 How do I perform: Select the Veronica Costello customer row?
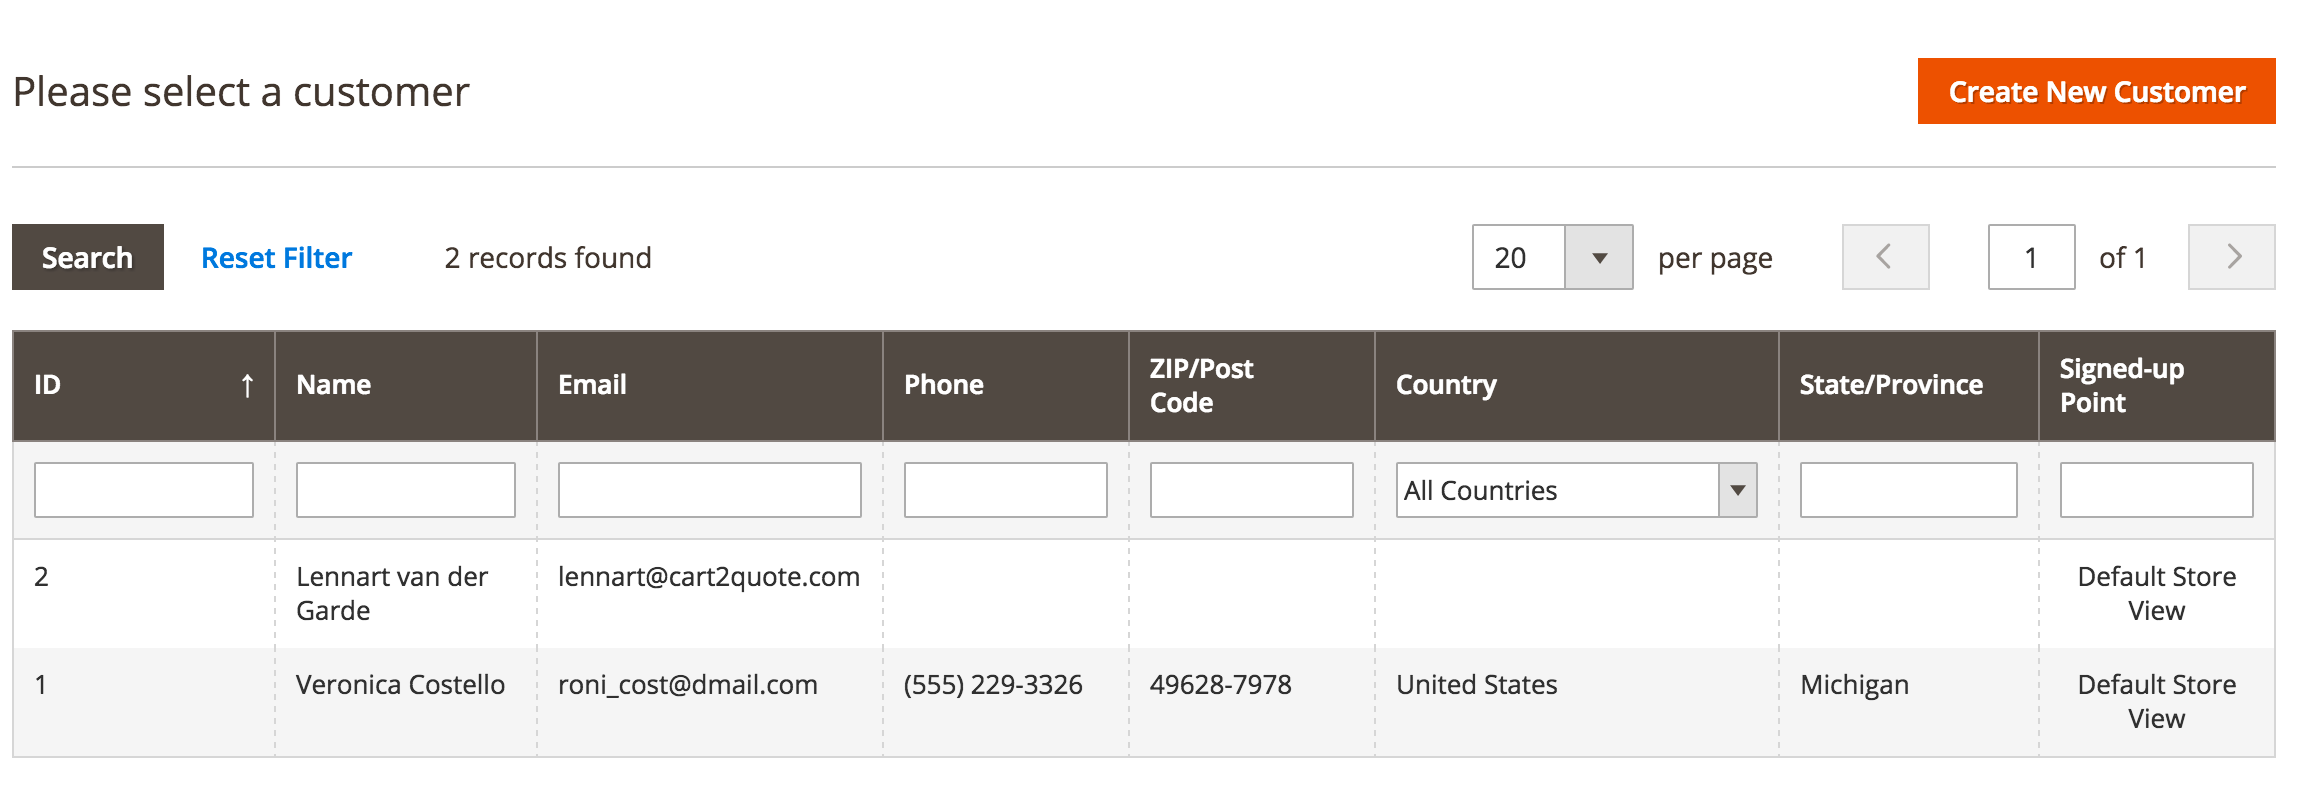tap(400, 685)
